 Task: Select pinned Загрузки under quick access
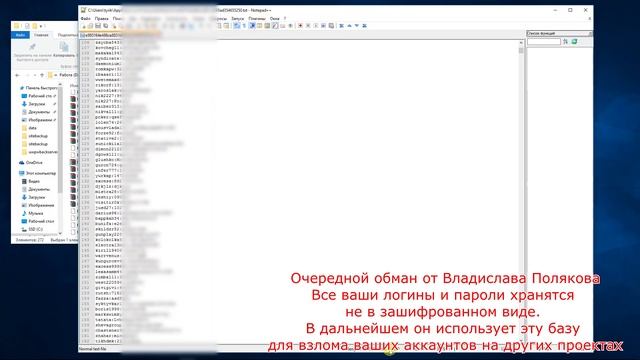click(x=38, y=104)
